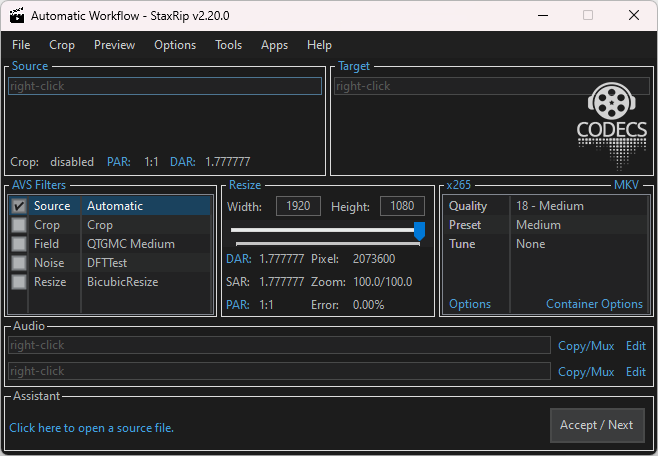Enable the Crop filter checkbox

click(x=19, y=225)
